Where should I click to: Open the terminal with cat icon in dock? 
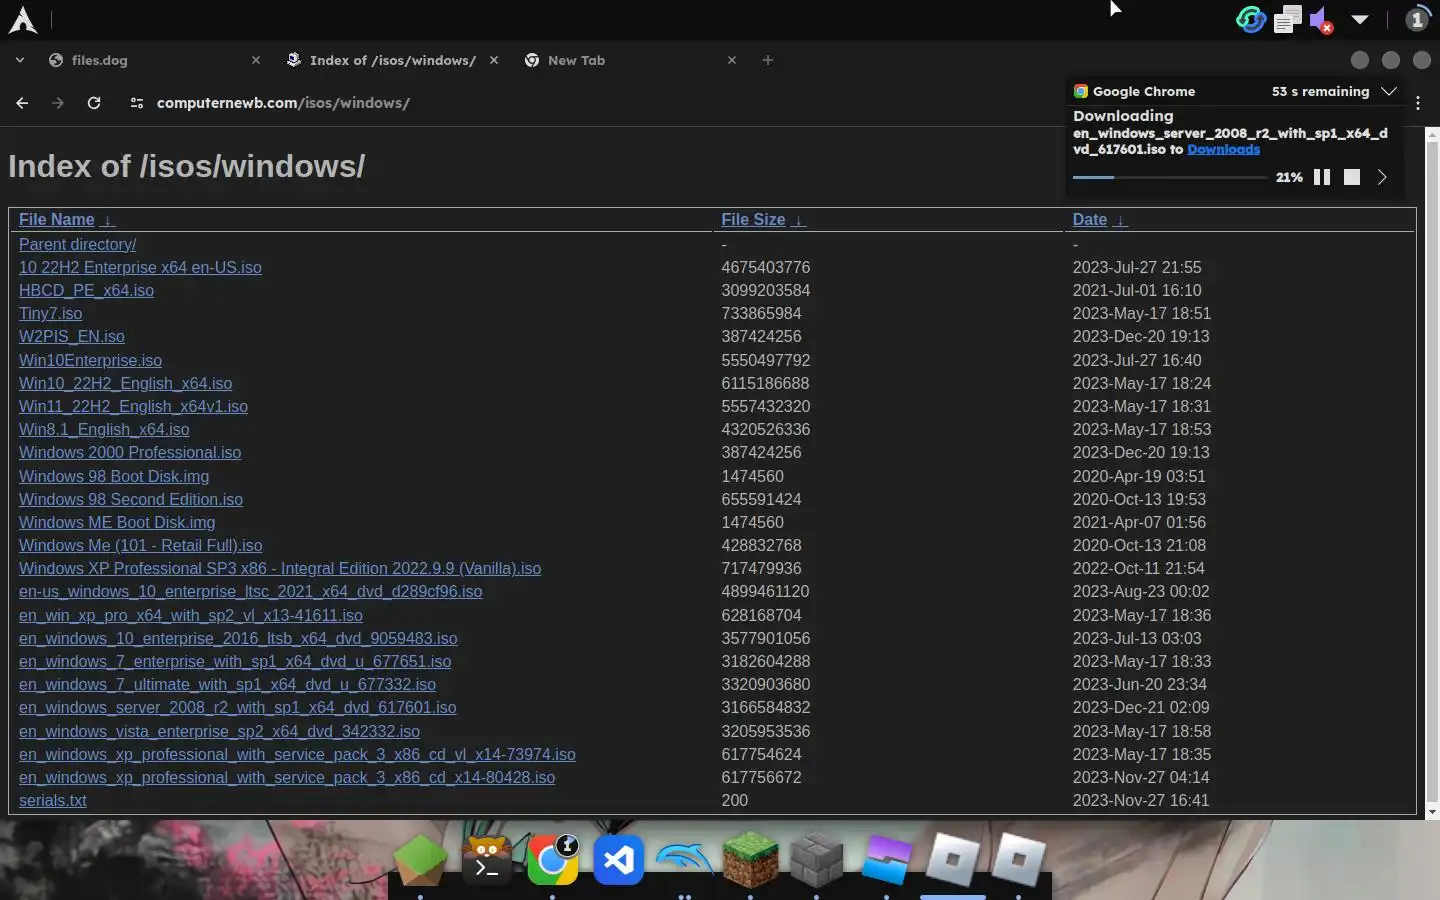tap(487, 860)
